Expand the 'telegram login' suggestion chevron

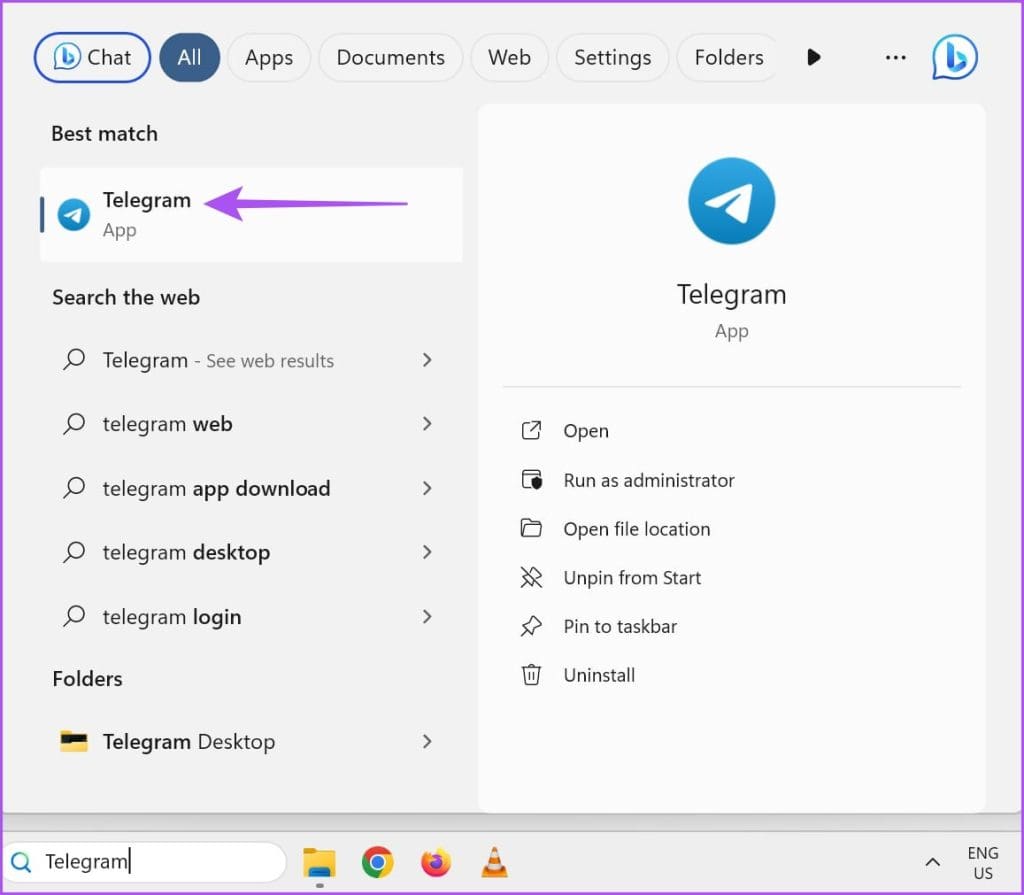[427, 616]
